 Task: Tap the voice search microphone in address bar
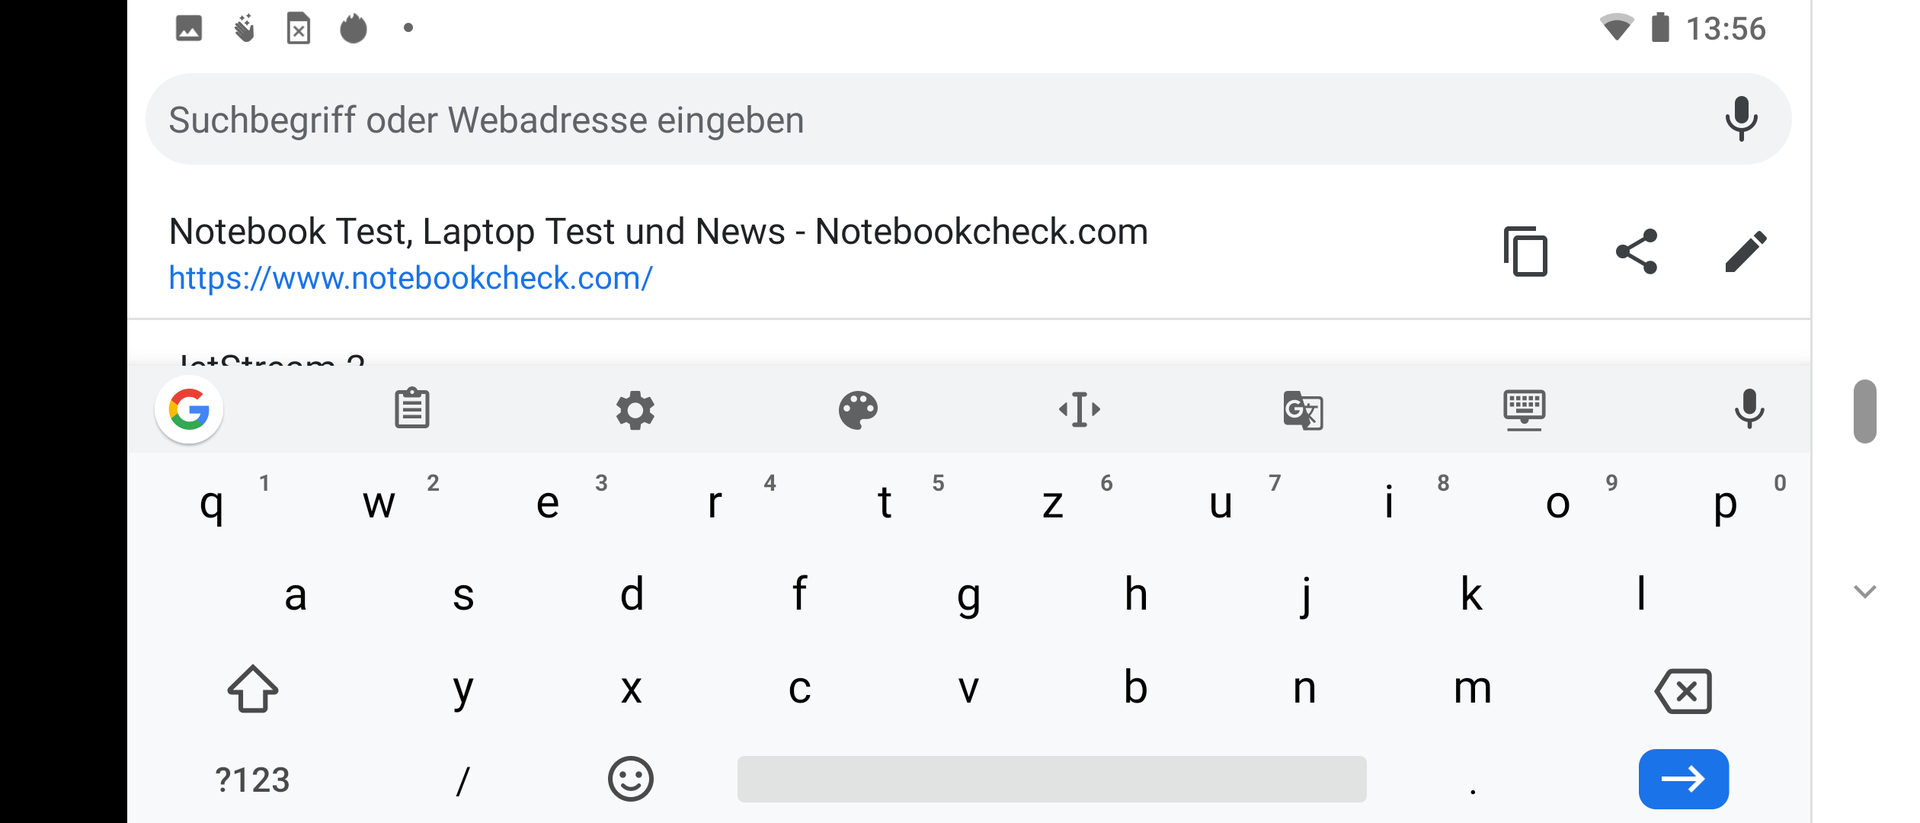click(1741, 119)
